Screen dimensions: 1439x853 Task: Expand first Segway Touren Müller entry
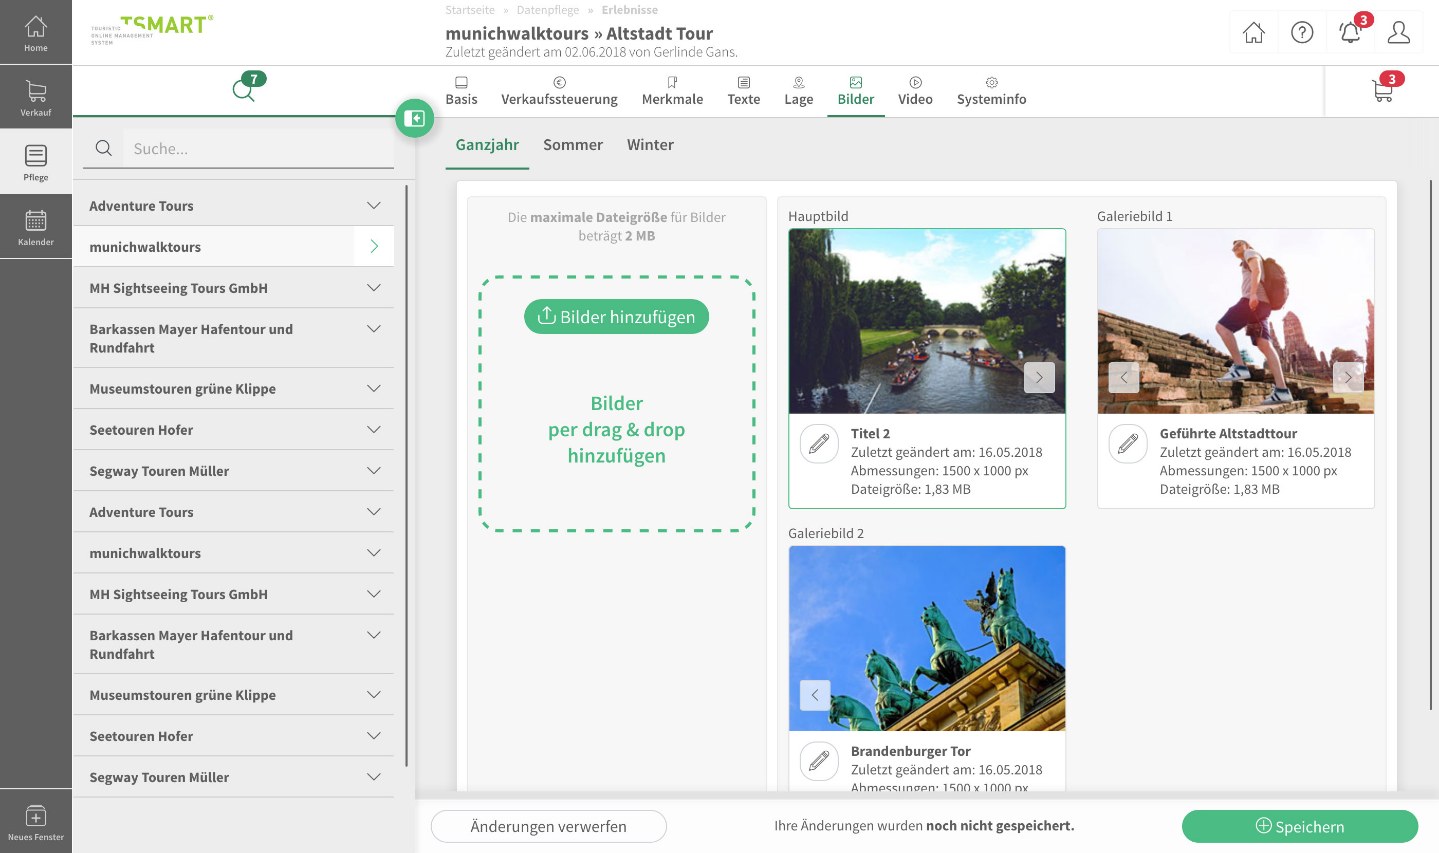click(x=374, y=471)
